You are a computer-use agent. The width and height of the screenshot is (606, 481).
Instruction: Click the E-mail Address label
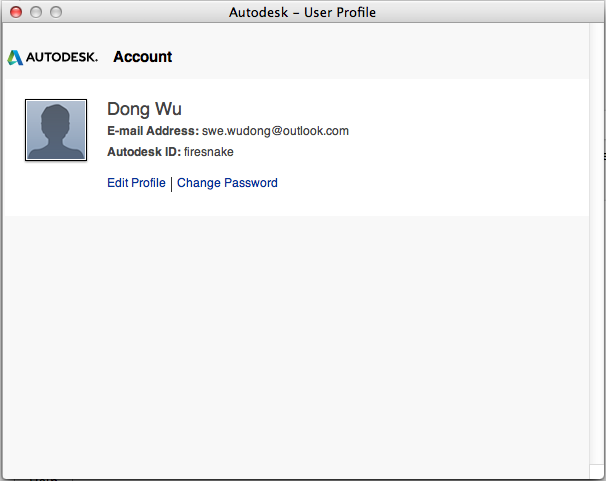(x=153, y=131)
